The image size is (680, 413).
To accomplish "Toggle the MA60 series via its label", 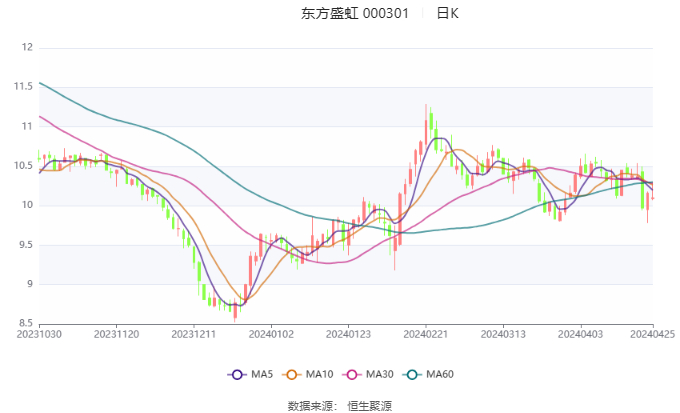I will pos(440,374).
